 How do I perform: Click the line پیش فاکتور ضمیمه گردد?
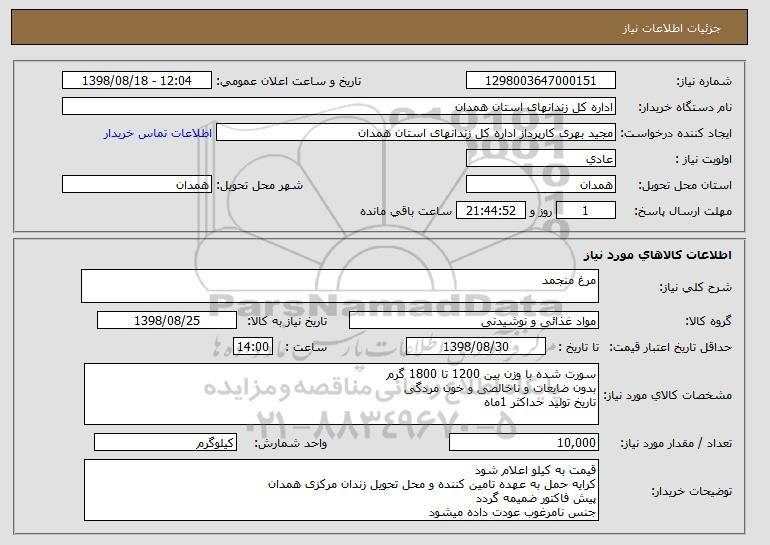(536, 498)
